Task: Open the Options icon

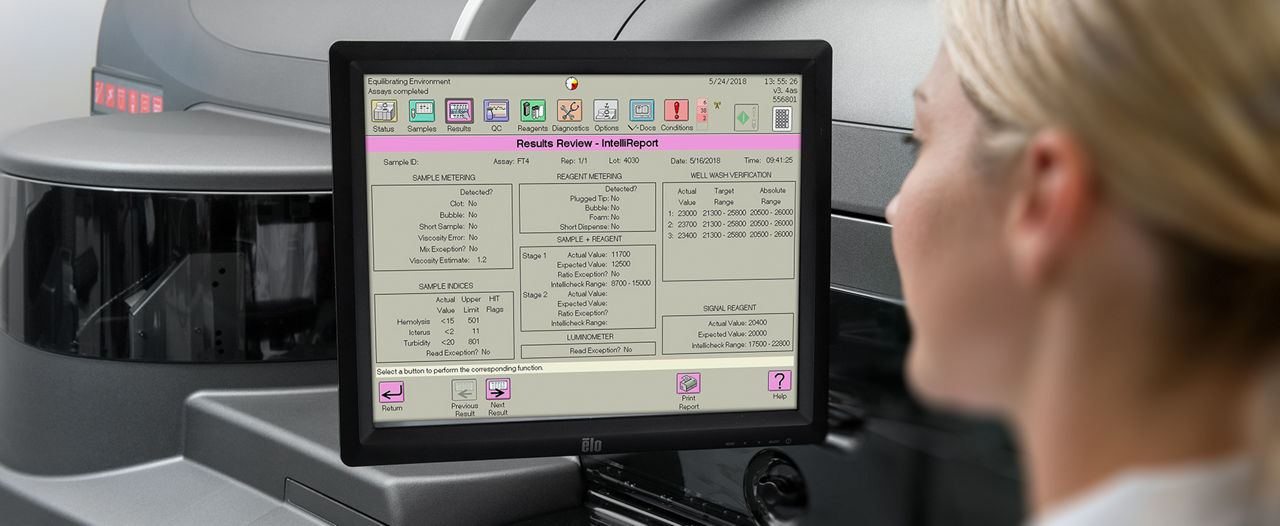Action: 606,111
